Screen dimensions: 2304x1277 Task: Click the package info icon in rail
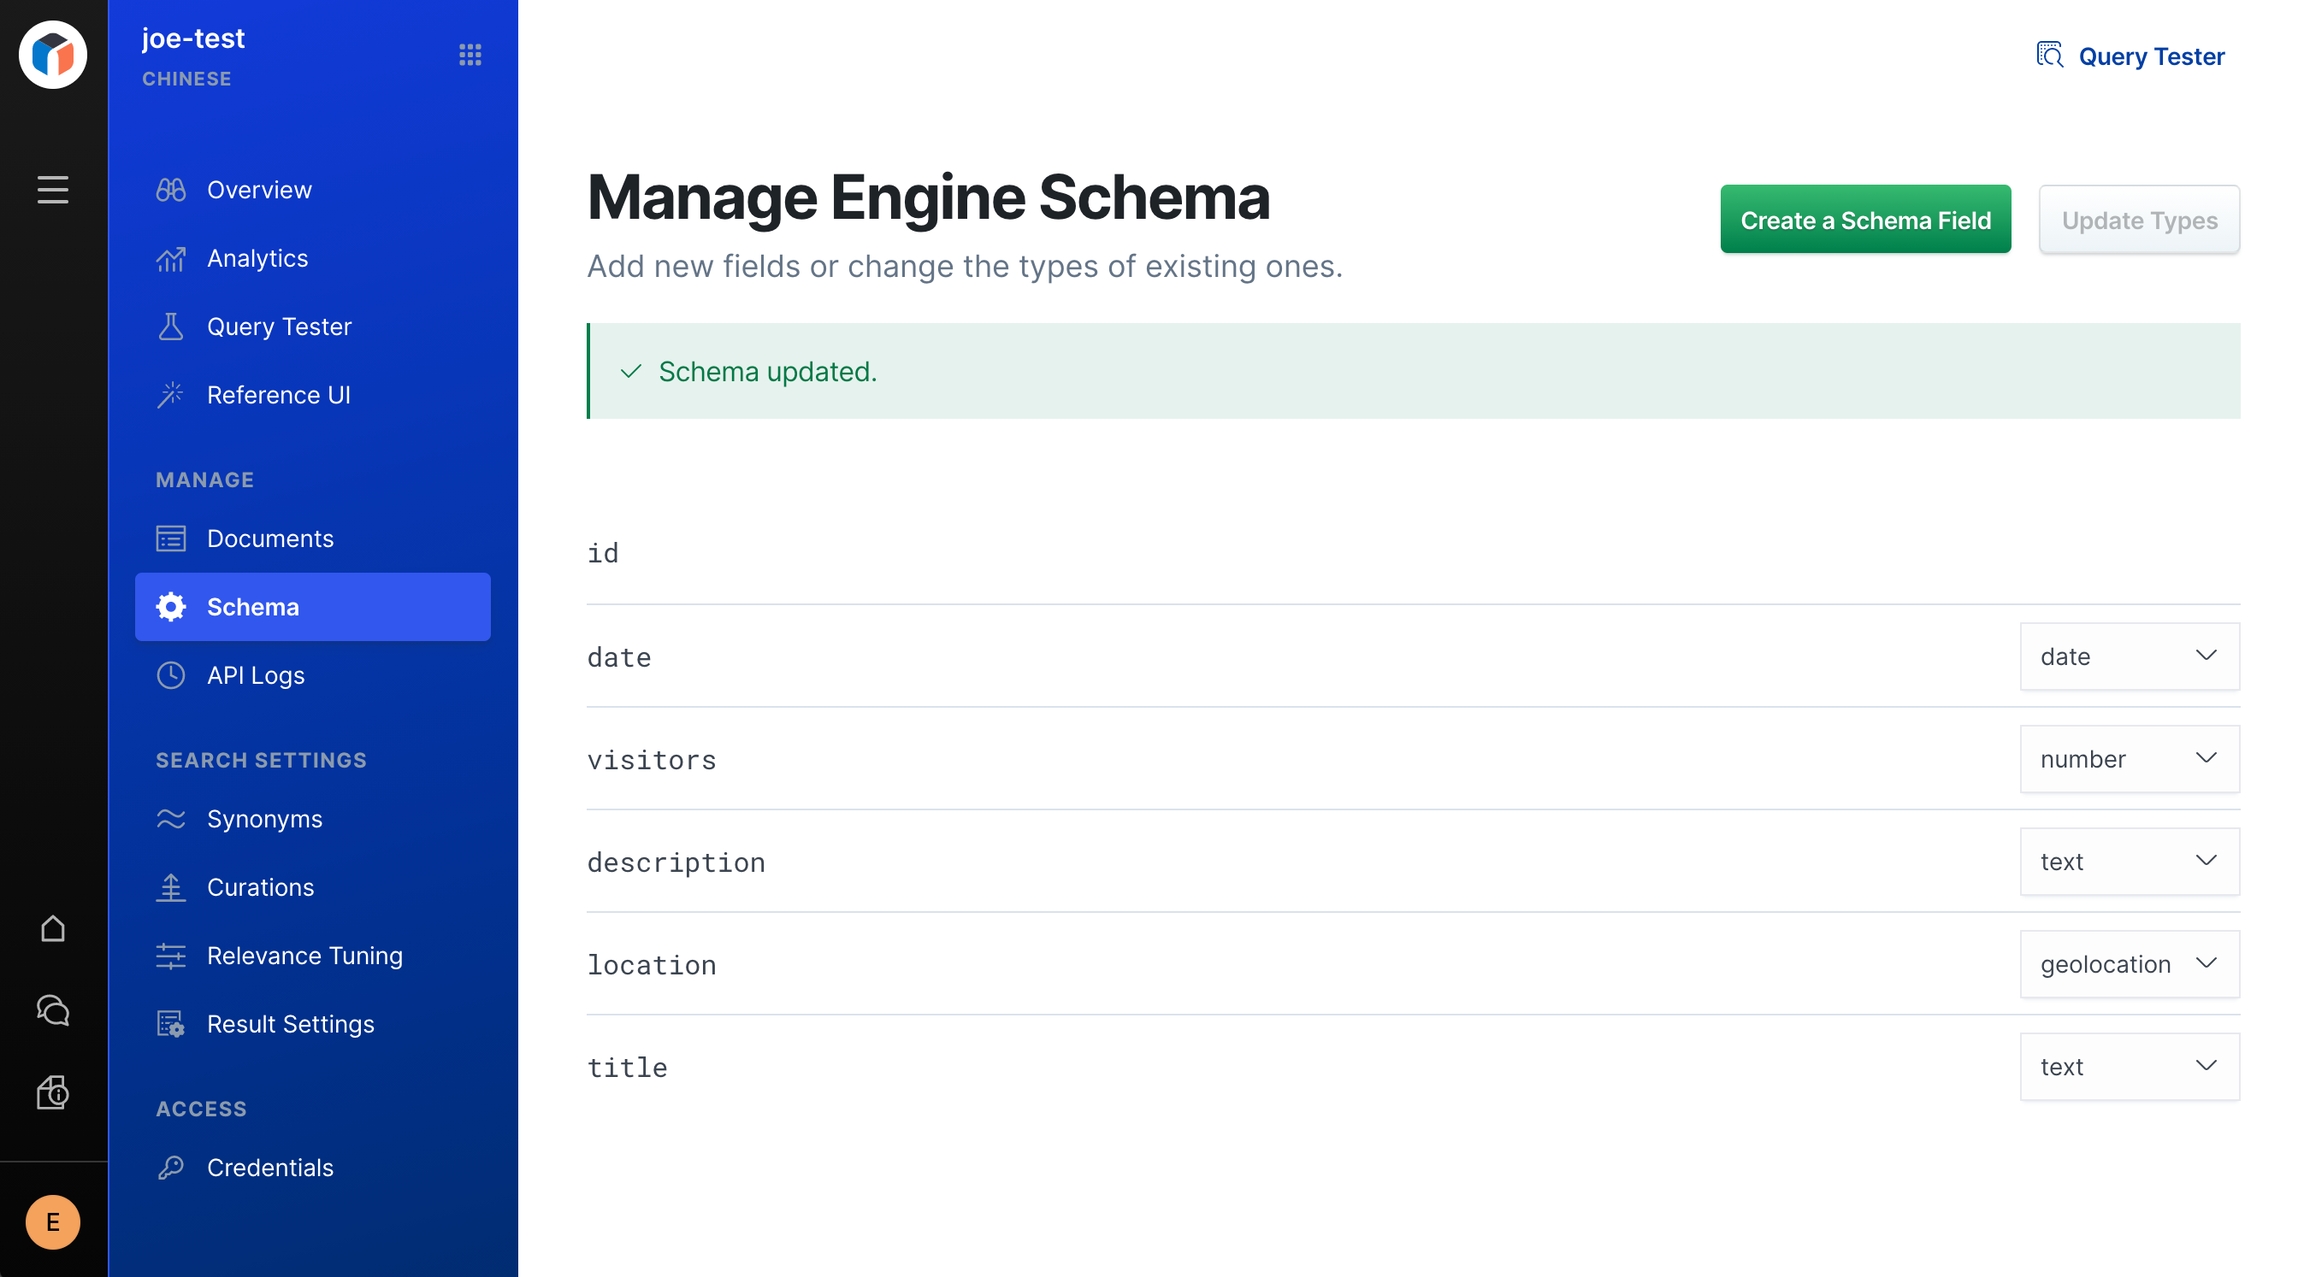53,1092
